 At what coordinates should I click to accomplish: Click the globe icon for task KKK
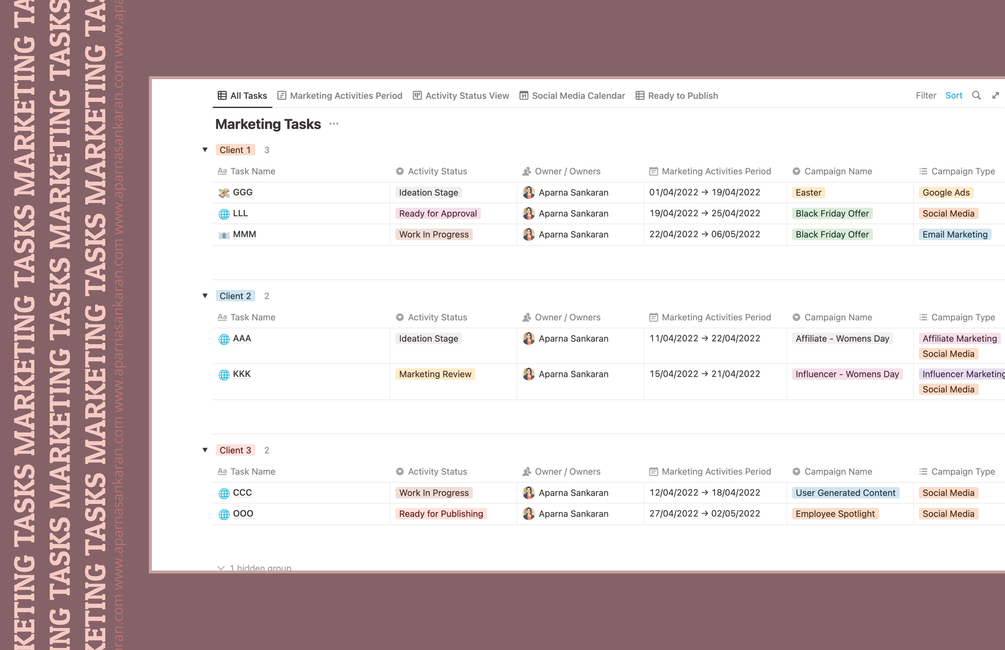click(224, 375)
